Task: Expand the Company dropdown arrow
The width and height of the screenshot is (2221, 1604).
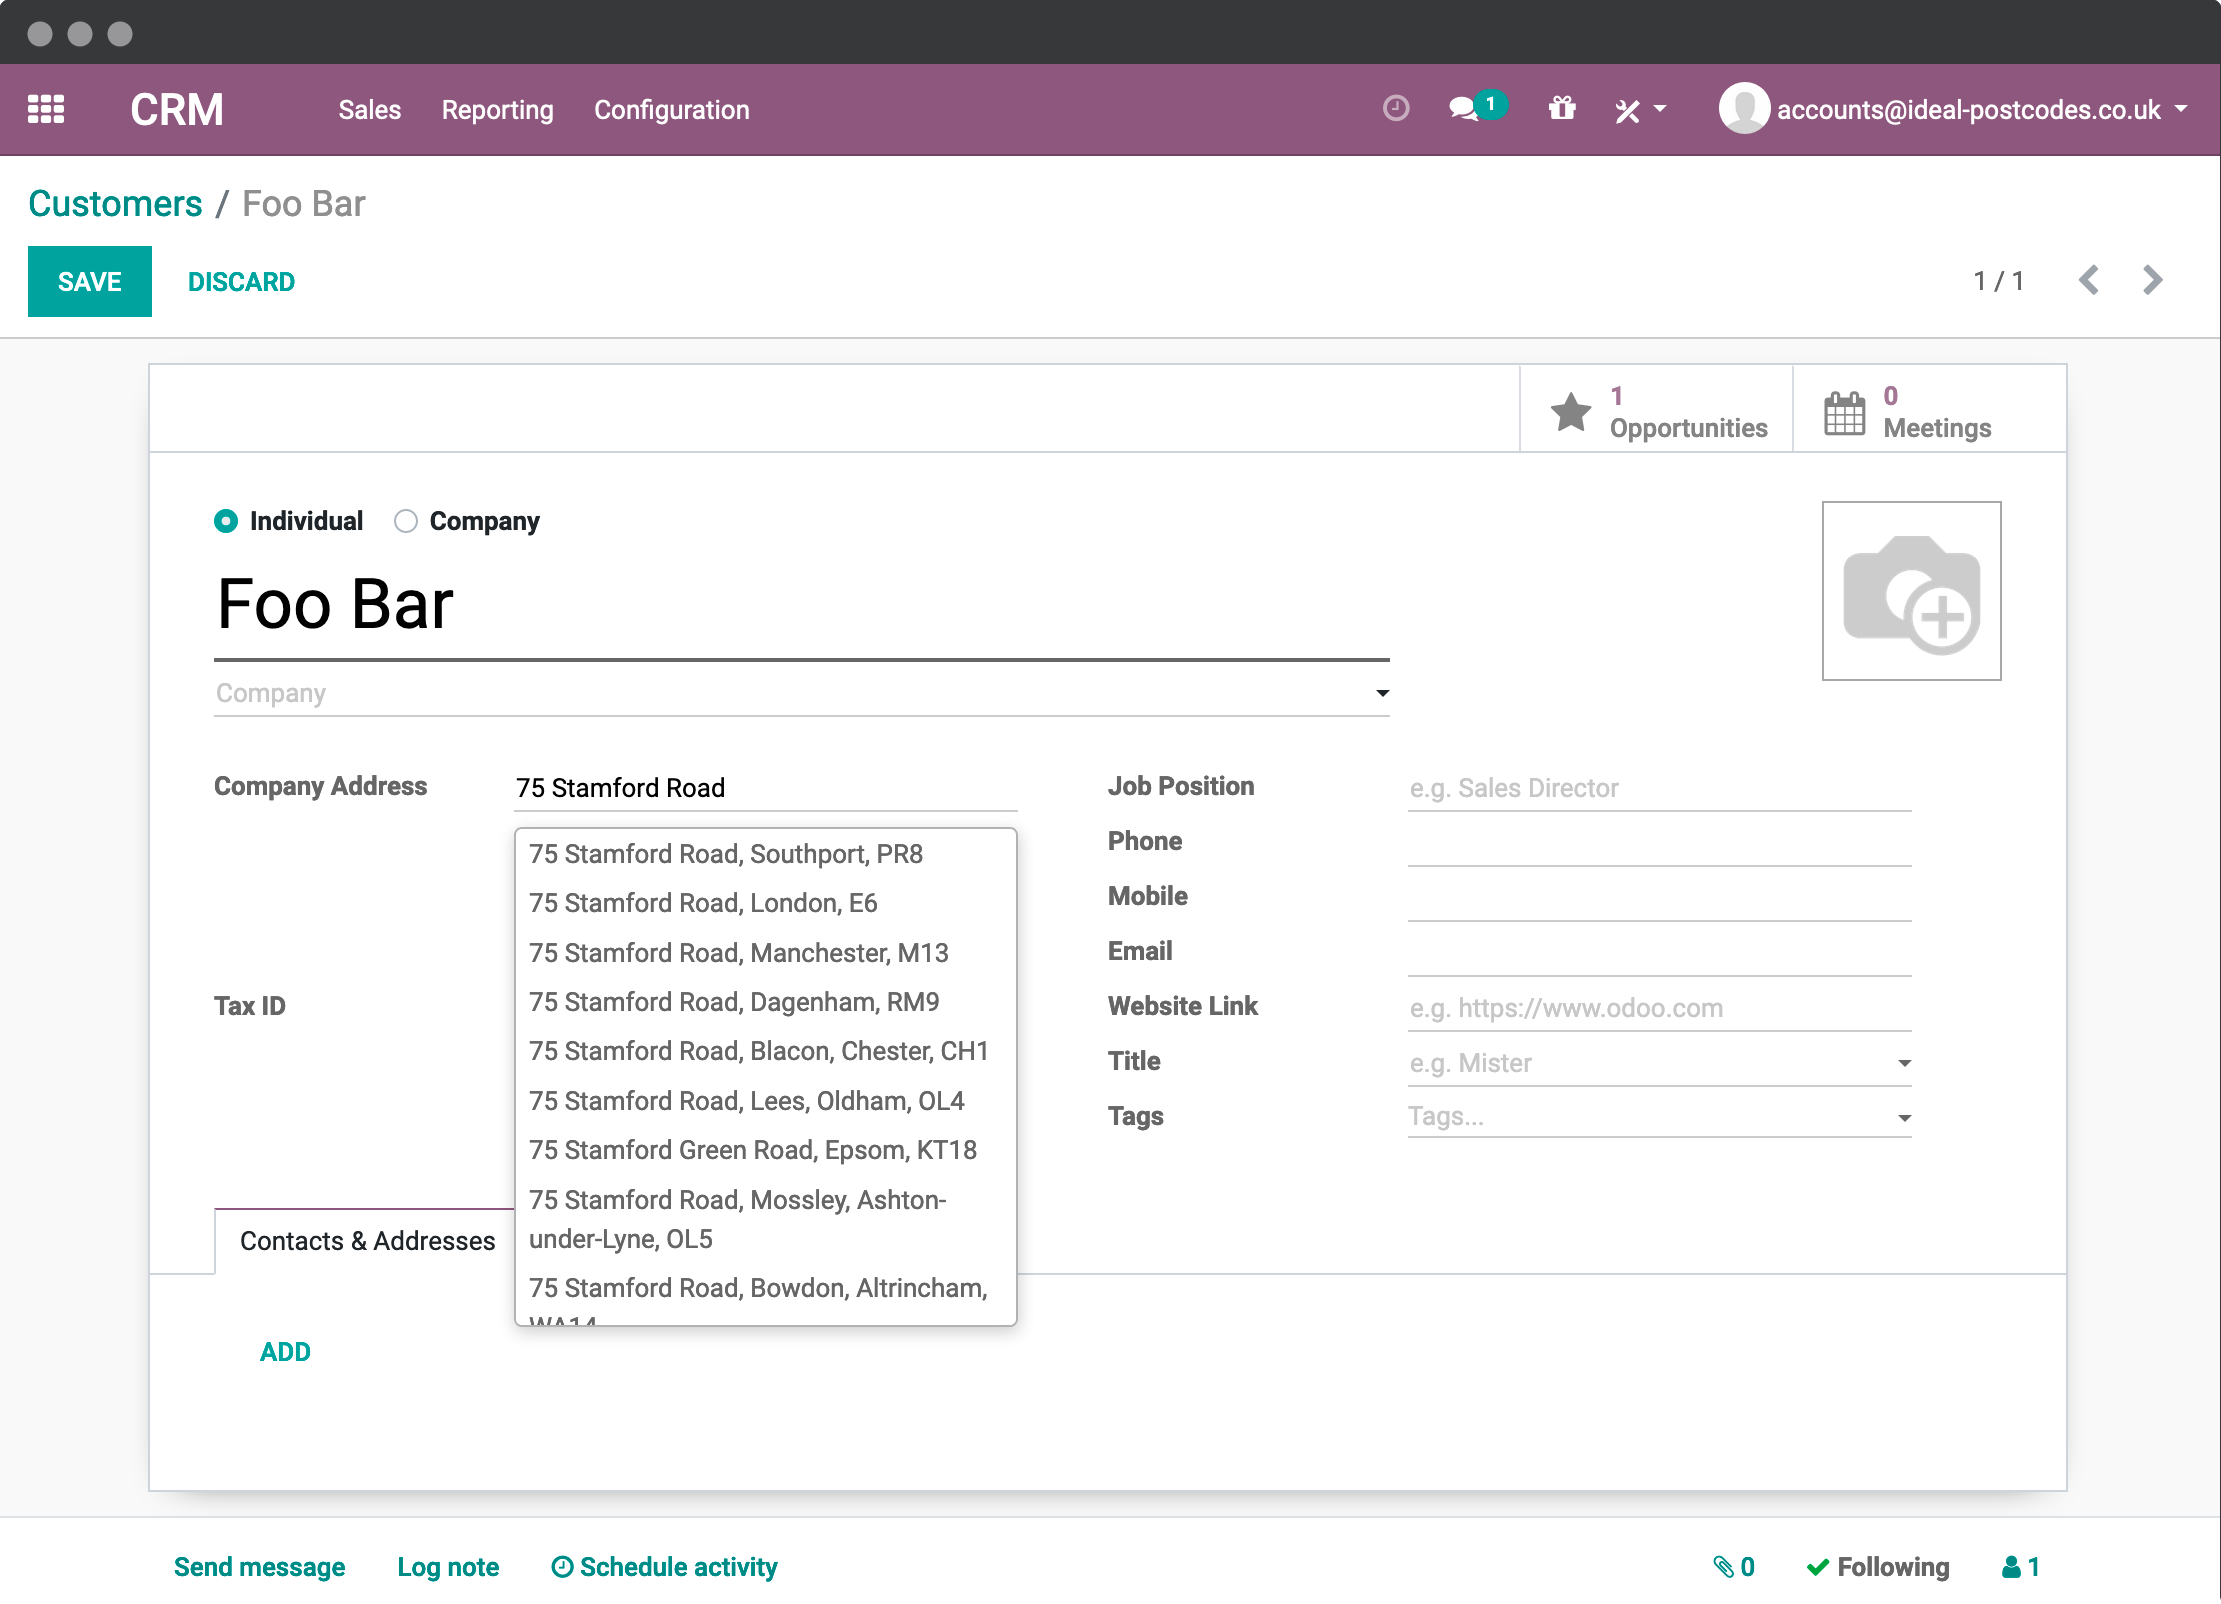Action: pyautogui.click(x=1382, y=693)
